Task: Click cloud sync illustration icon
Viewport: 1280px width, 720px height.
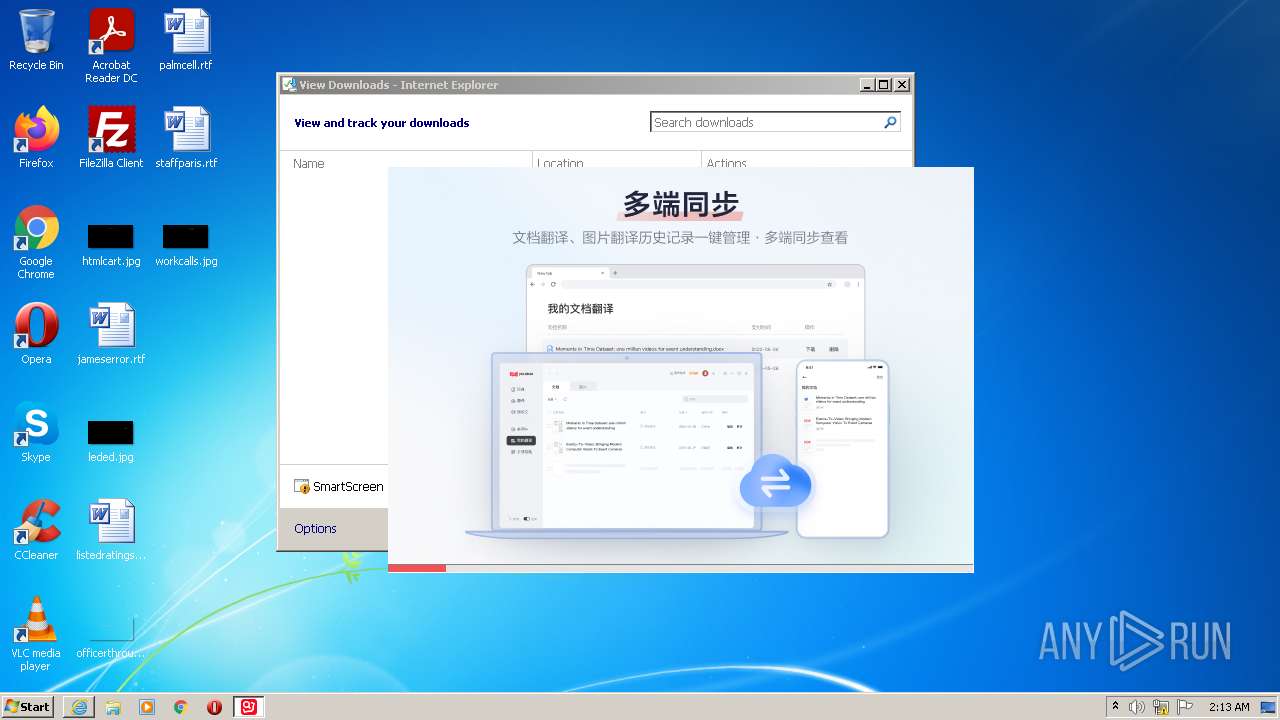Action: click(x=775, y=484)
